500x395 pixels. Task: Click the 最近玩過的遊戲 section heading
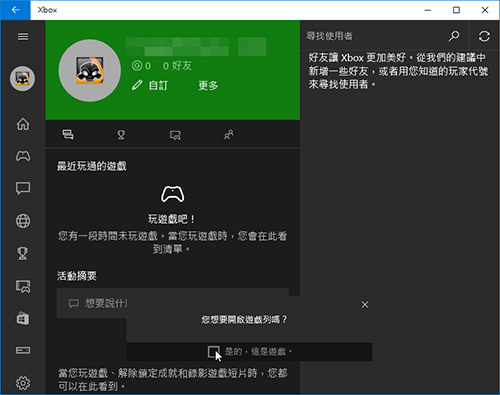[92, 166]
